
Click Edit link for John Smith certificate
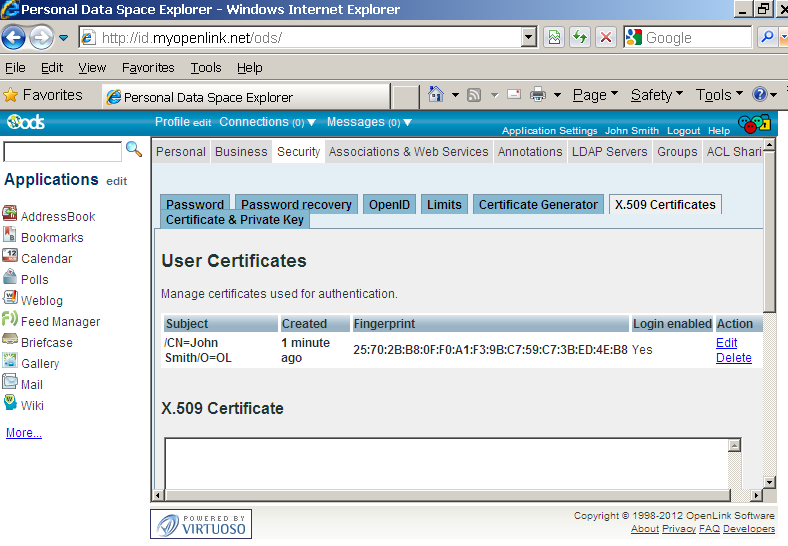(727, 343)
